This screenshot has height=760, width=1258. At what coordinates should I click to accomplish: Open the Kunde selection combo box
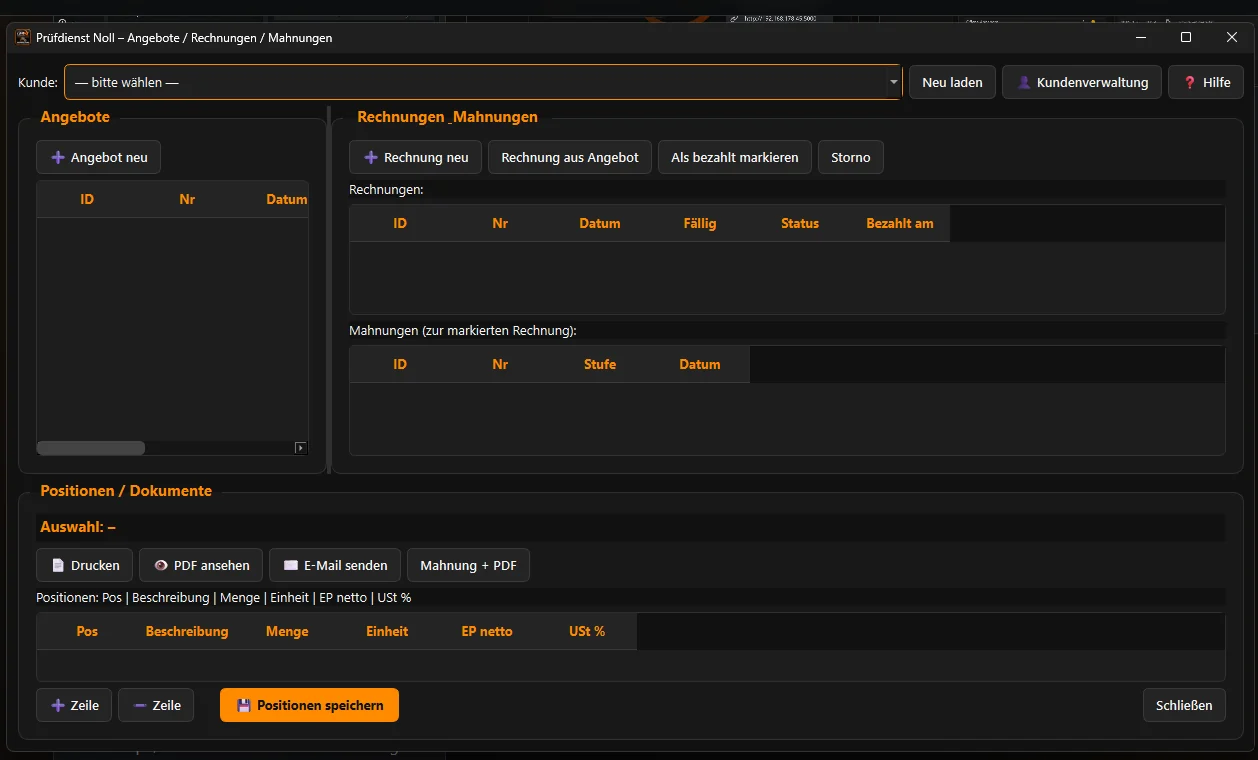click(483, 82)
